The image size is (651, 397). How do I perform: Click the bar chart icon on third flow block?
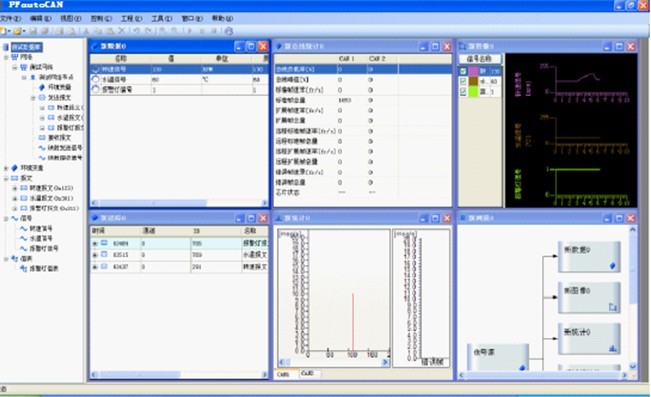pos(612,349)
